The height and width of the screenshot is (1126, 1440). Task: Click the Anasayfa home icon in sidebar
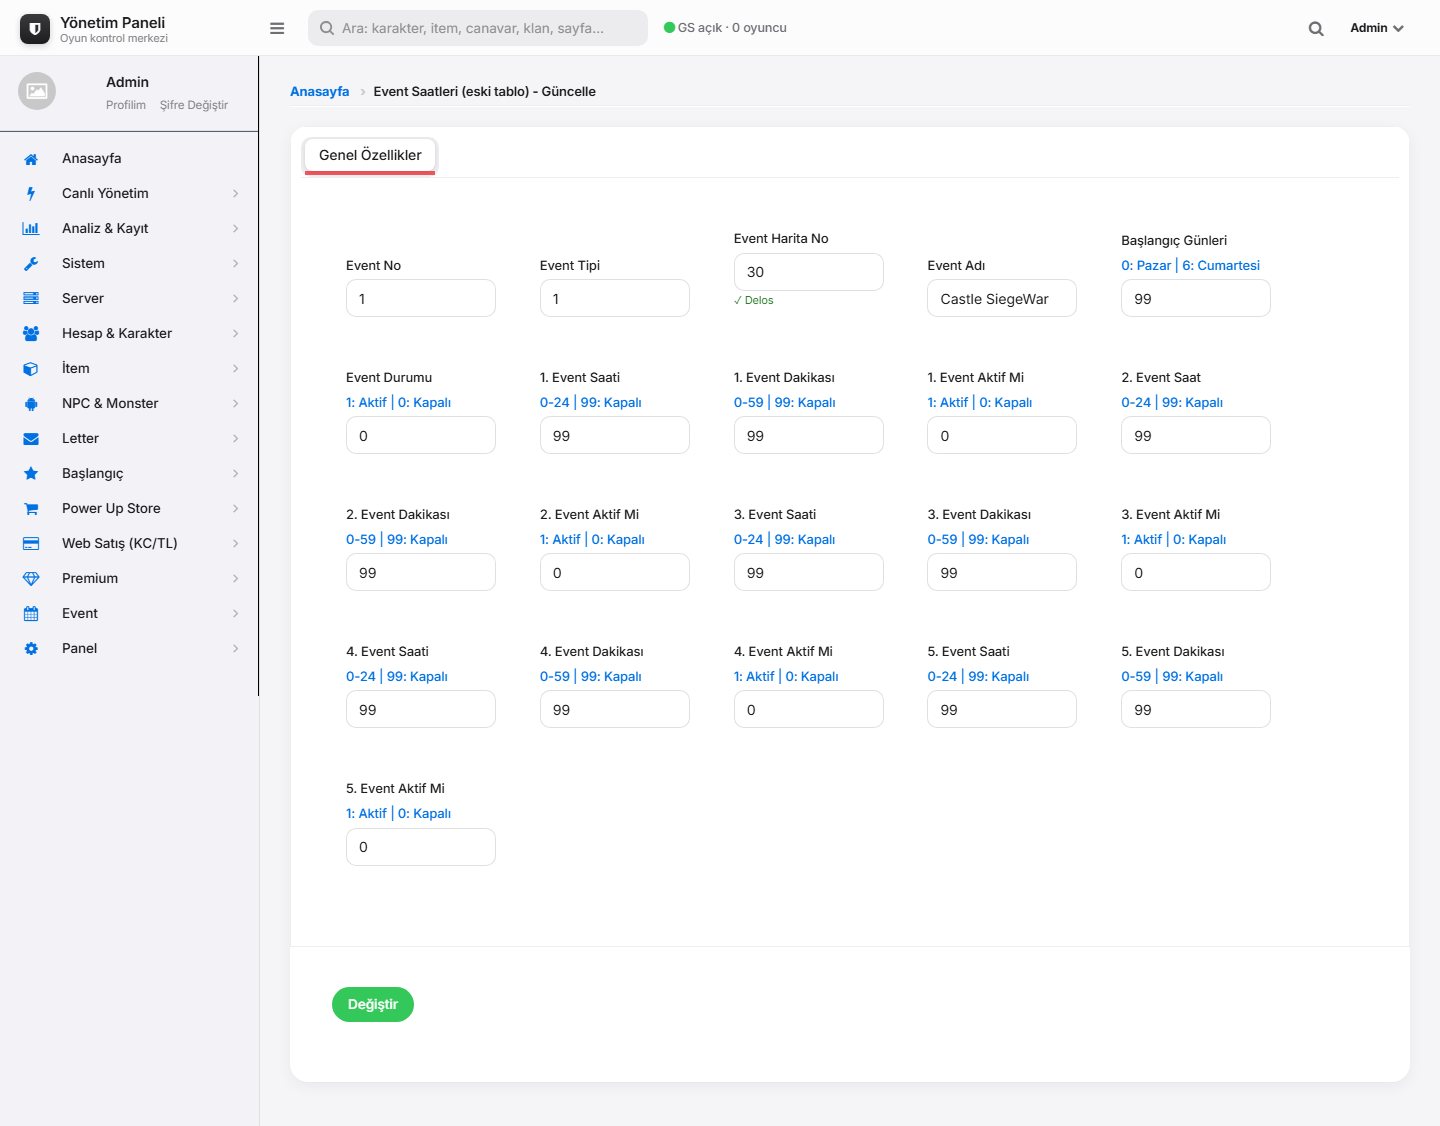pos(31,159)
